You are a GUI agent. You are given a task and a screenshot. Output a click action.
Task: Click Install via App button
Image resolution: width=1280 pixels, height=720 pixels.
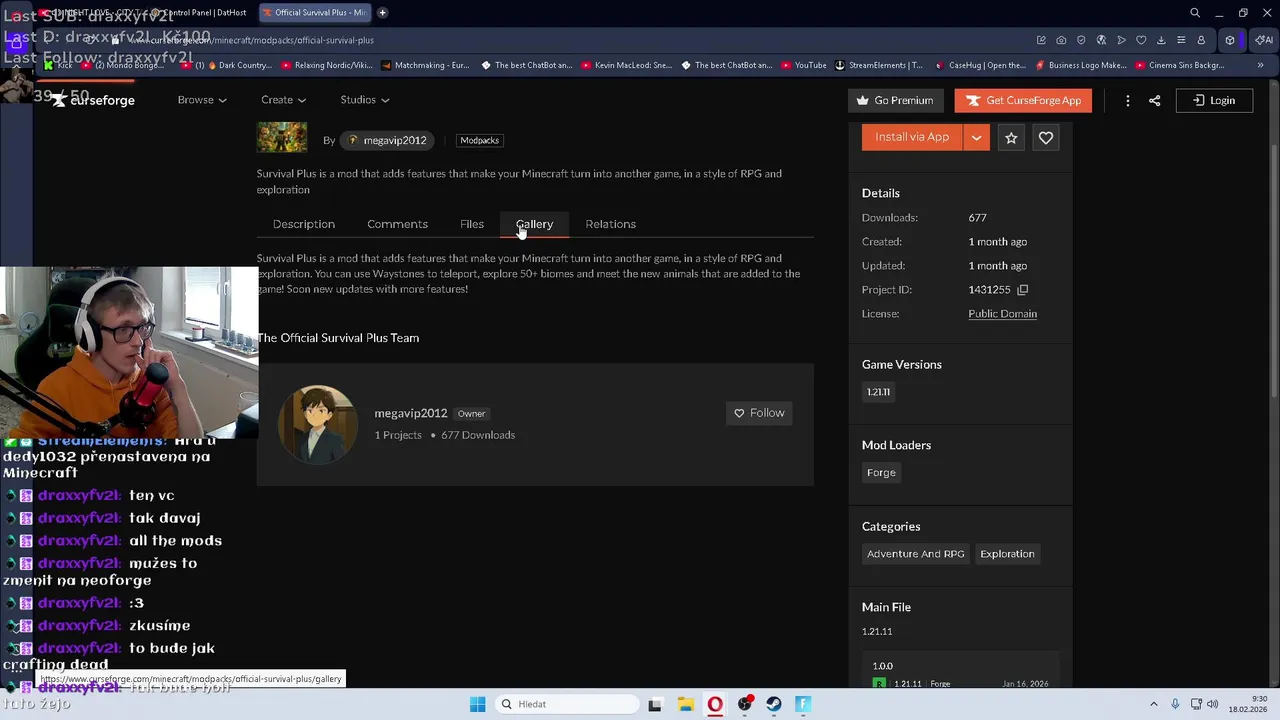point(911,137)
